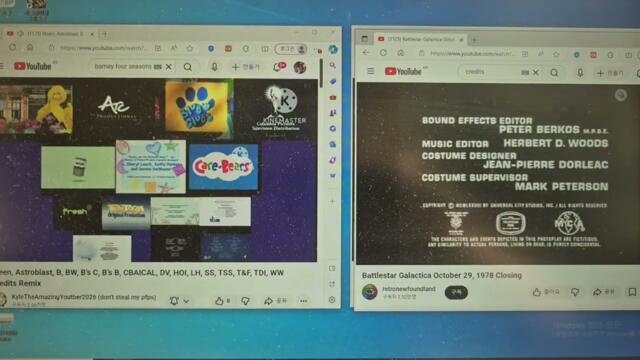Add left window page to favorites star
640x360 pixels.
tap(190, 48)
